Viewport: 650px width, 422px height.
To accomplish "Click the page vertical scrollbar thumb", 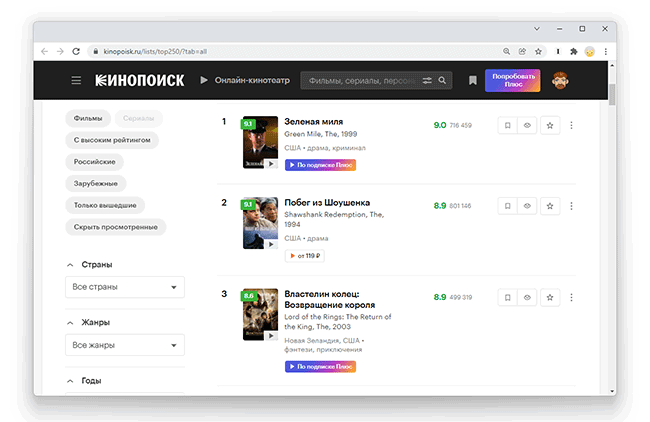I will [x=612, y=95].
